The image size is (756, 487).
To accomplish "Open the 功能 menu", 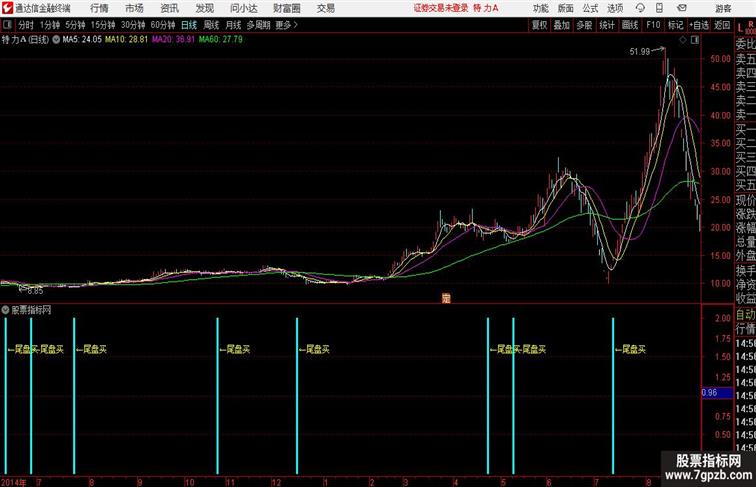I will [540, 8].
